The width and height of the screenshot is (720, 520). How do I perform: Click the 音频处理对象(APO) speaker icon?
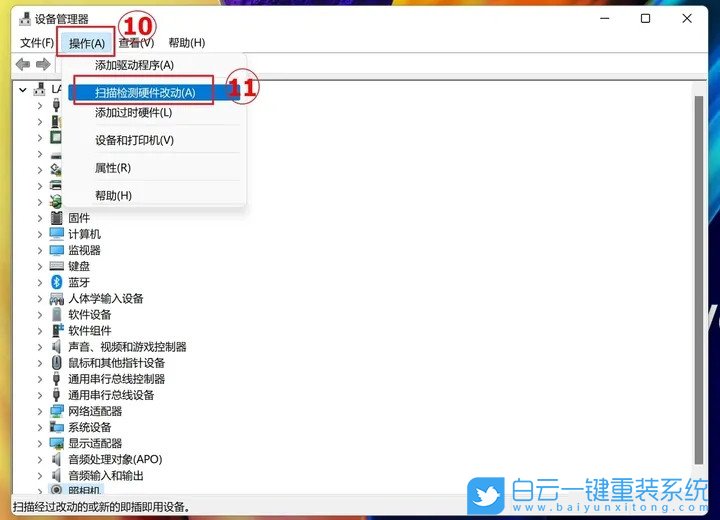(56, 459)
